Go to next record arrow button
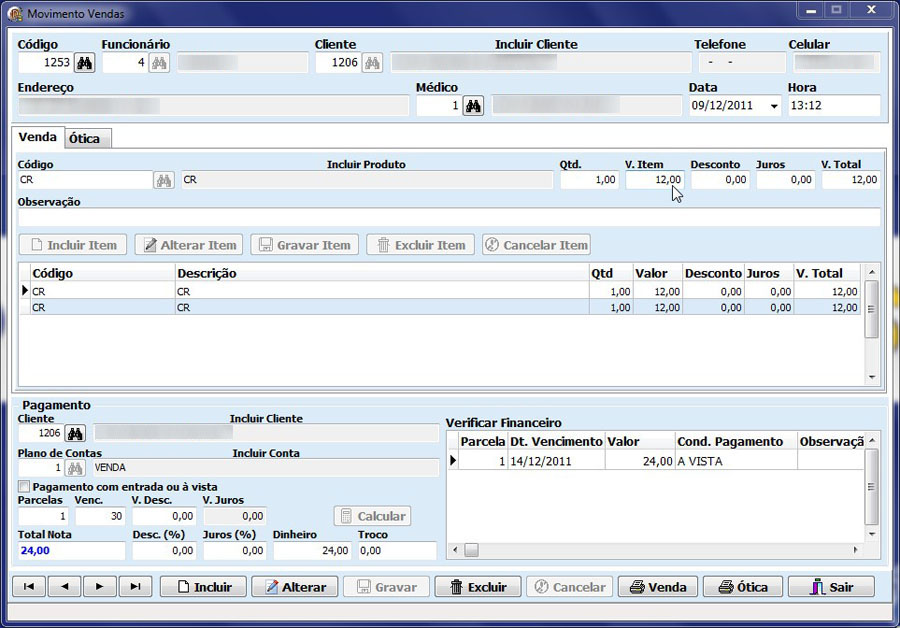The height and width of the screenshot is (628, 900). click(x=99, y=587)
